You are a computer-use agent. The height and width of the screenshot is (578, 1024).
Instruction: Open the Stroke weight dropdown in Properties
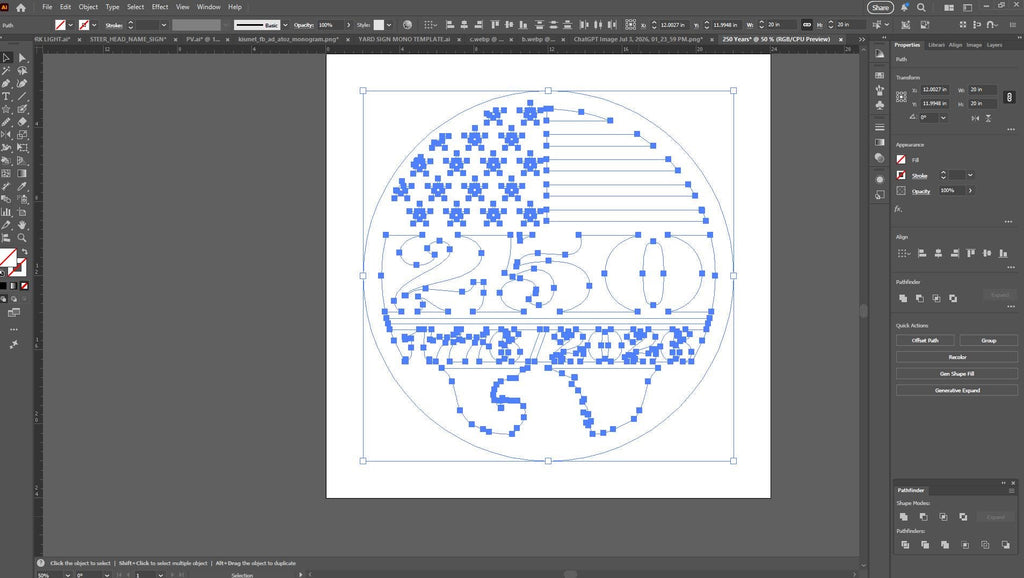pyautogui.click(x=970, y=175)
